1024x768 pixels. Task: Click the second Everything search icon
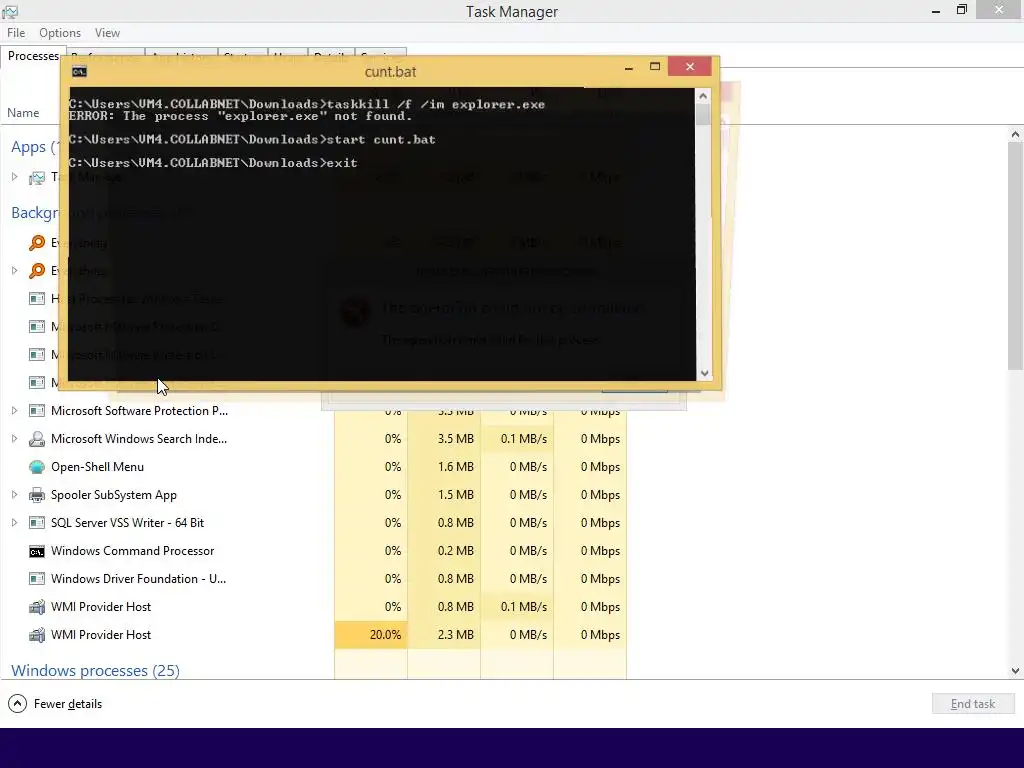(37, 270)
